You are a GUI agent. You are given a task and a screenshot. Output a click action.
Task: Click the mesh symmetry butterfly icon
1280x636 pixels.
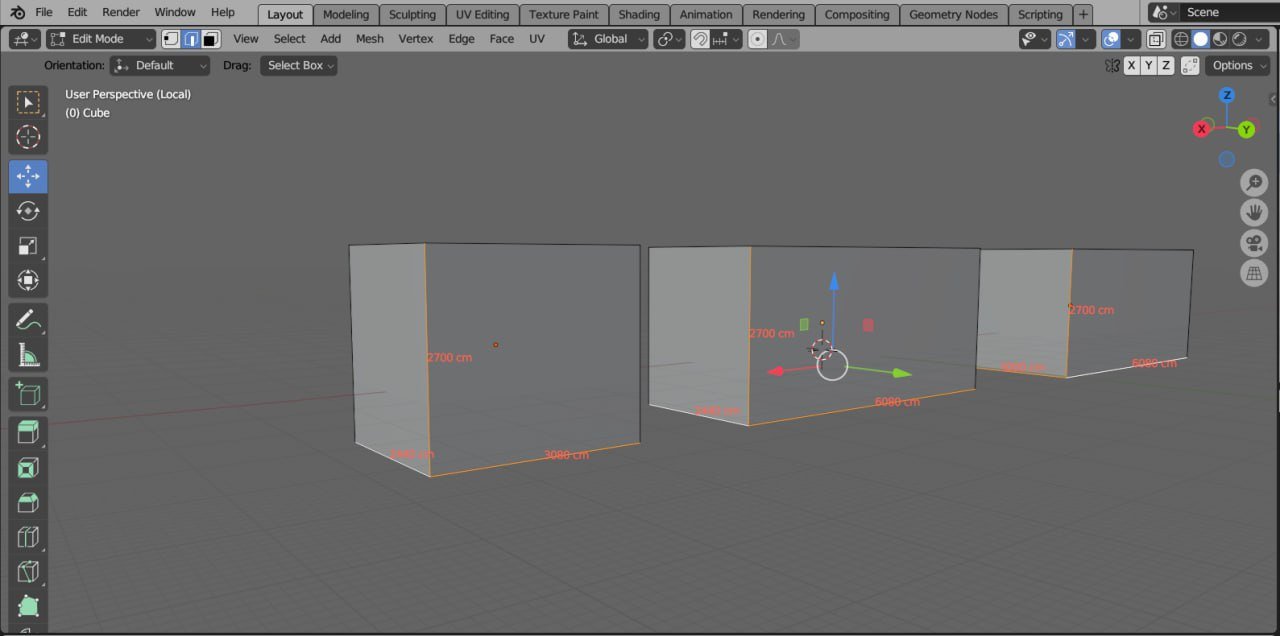click(1112, 65)
